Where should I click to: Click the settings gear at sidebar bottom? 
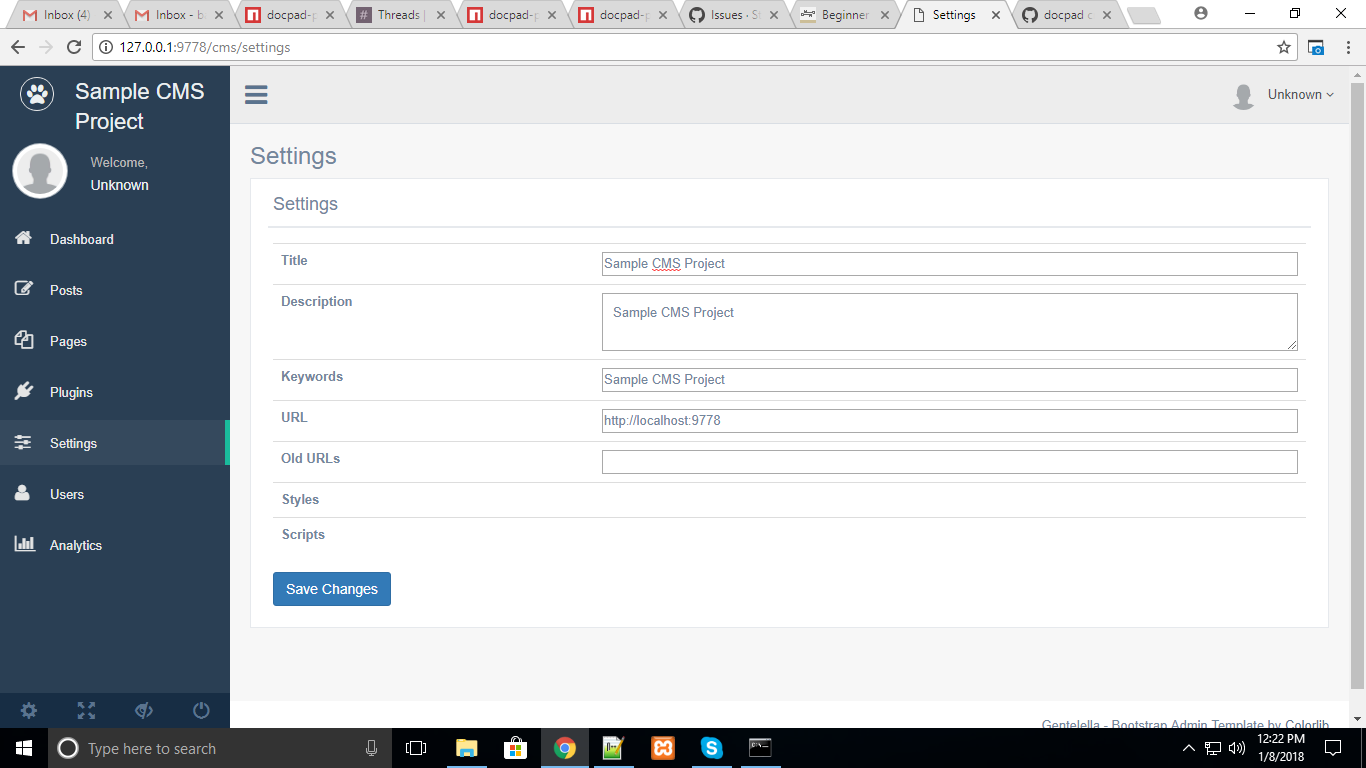tap(28, 710)
